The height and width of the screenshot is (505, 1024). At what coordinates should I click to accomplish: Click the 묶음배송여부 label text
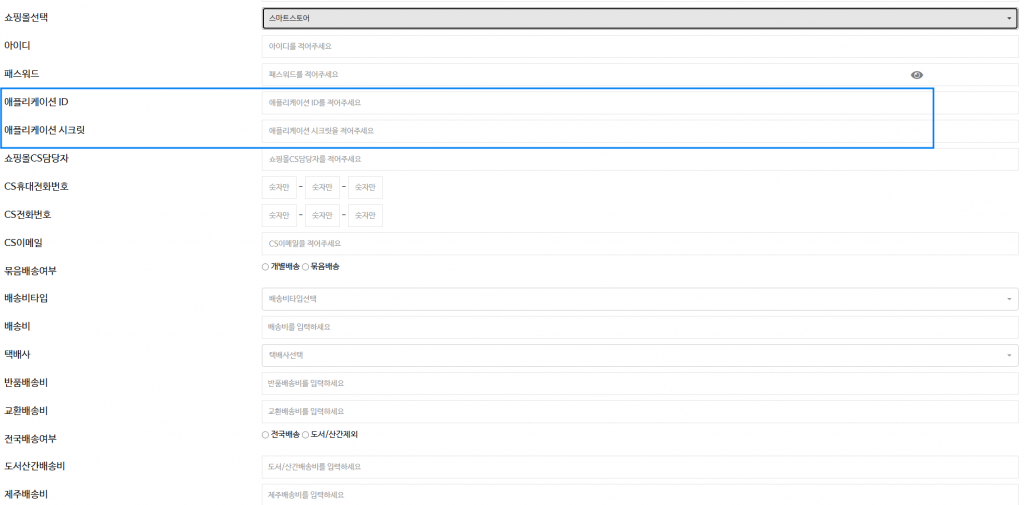[x=30, y=270]
